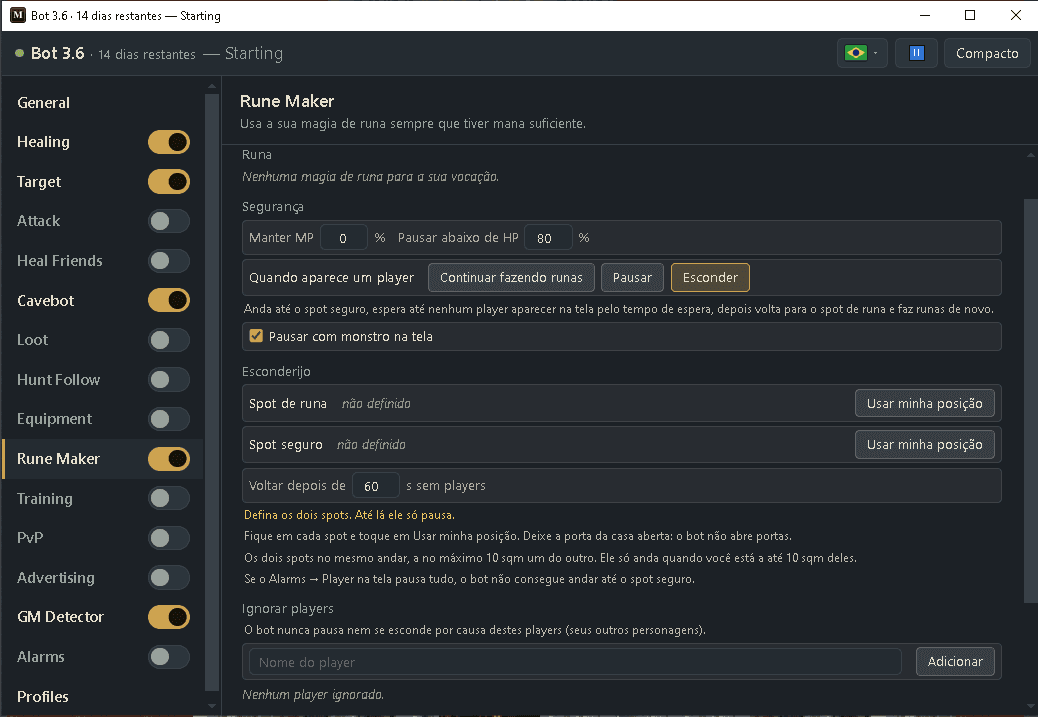
Task: Choose the Pausar option
Action: point(632,277)
